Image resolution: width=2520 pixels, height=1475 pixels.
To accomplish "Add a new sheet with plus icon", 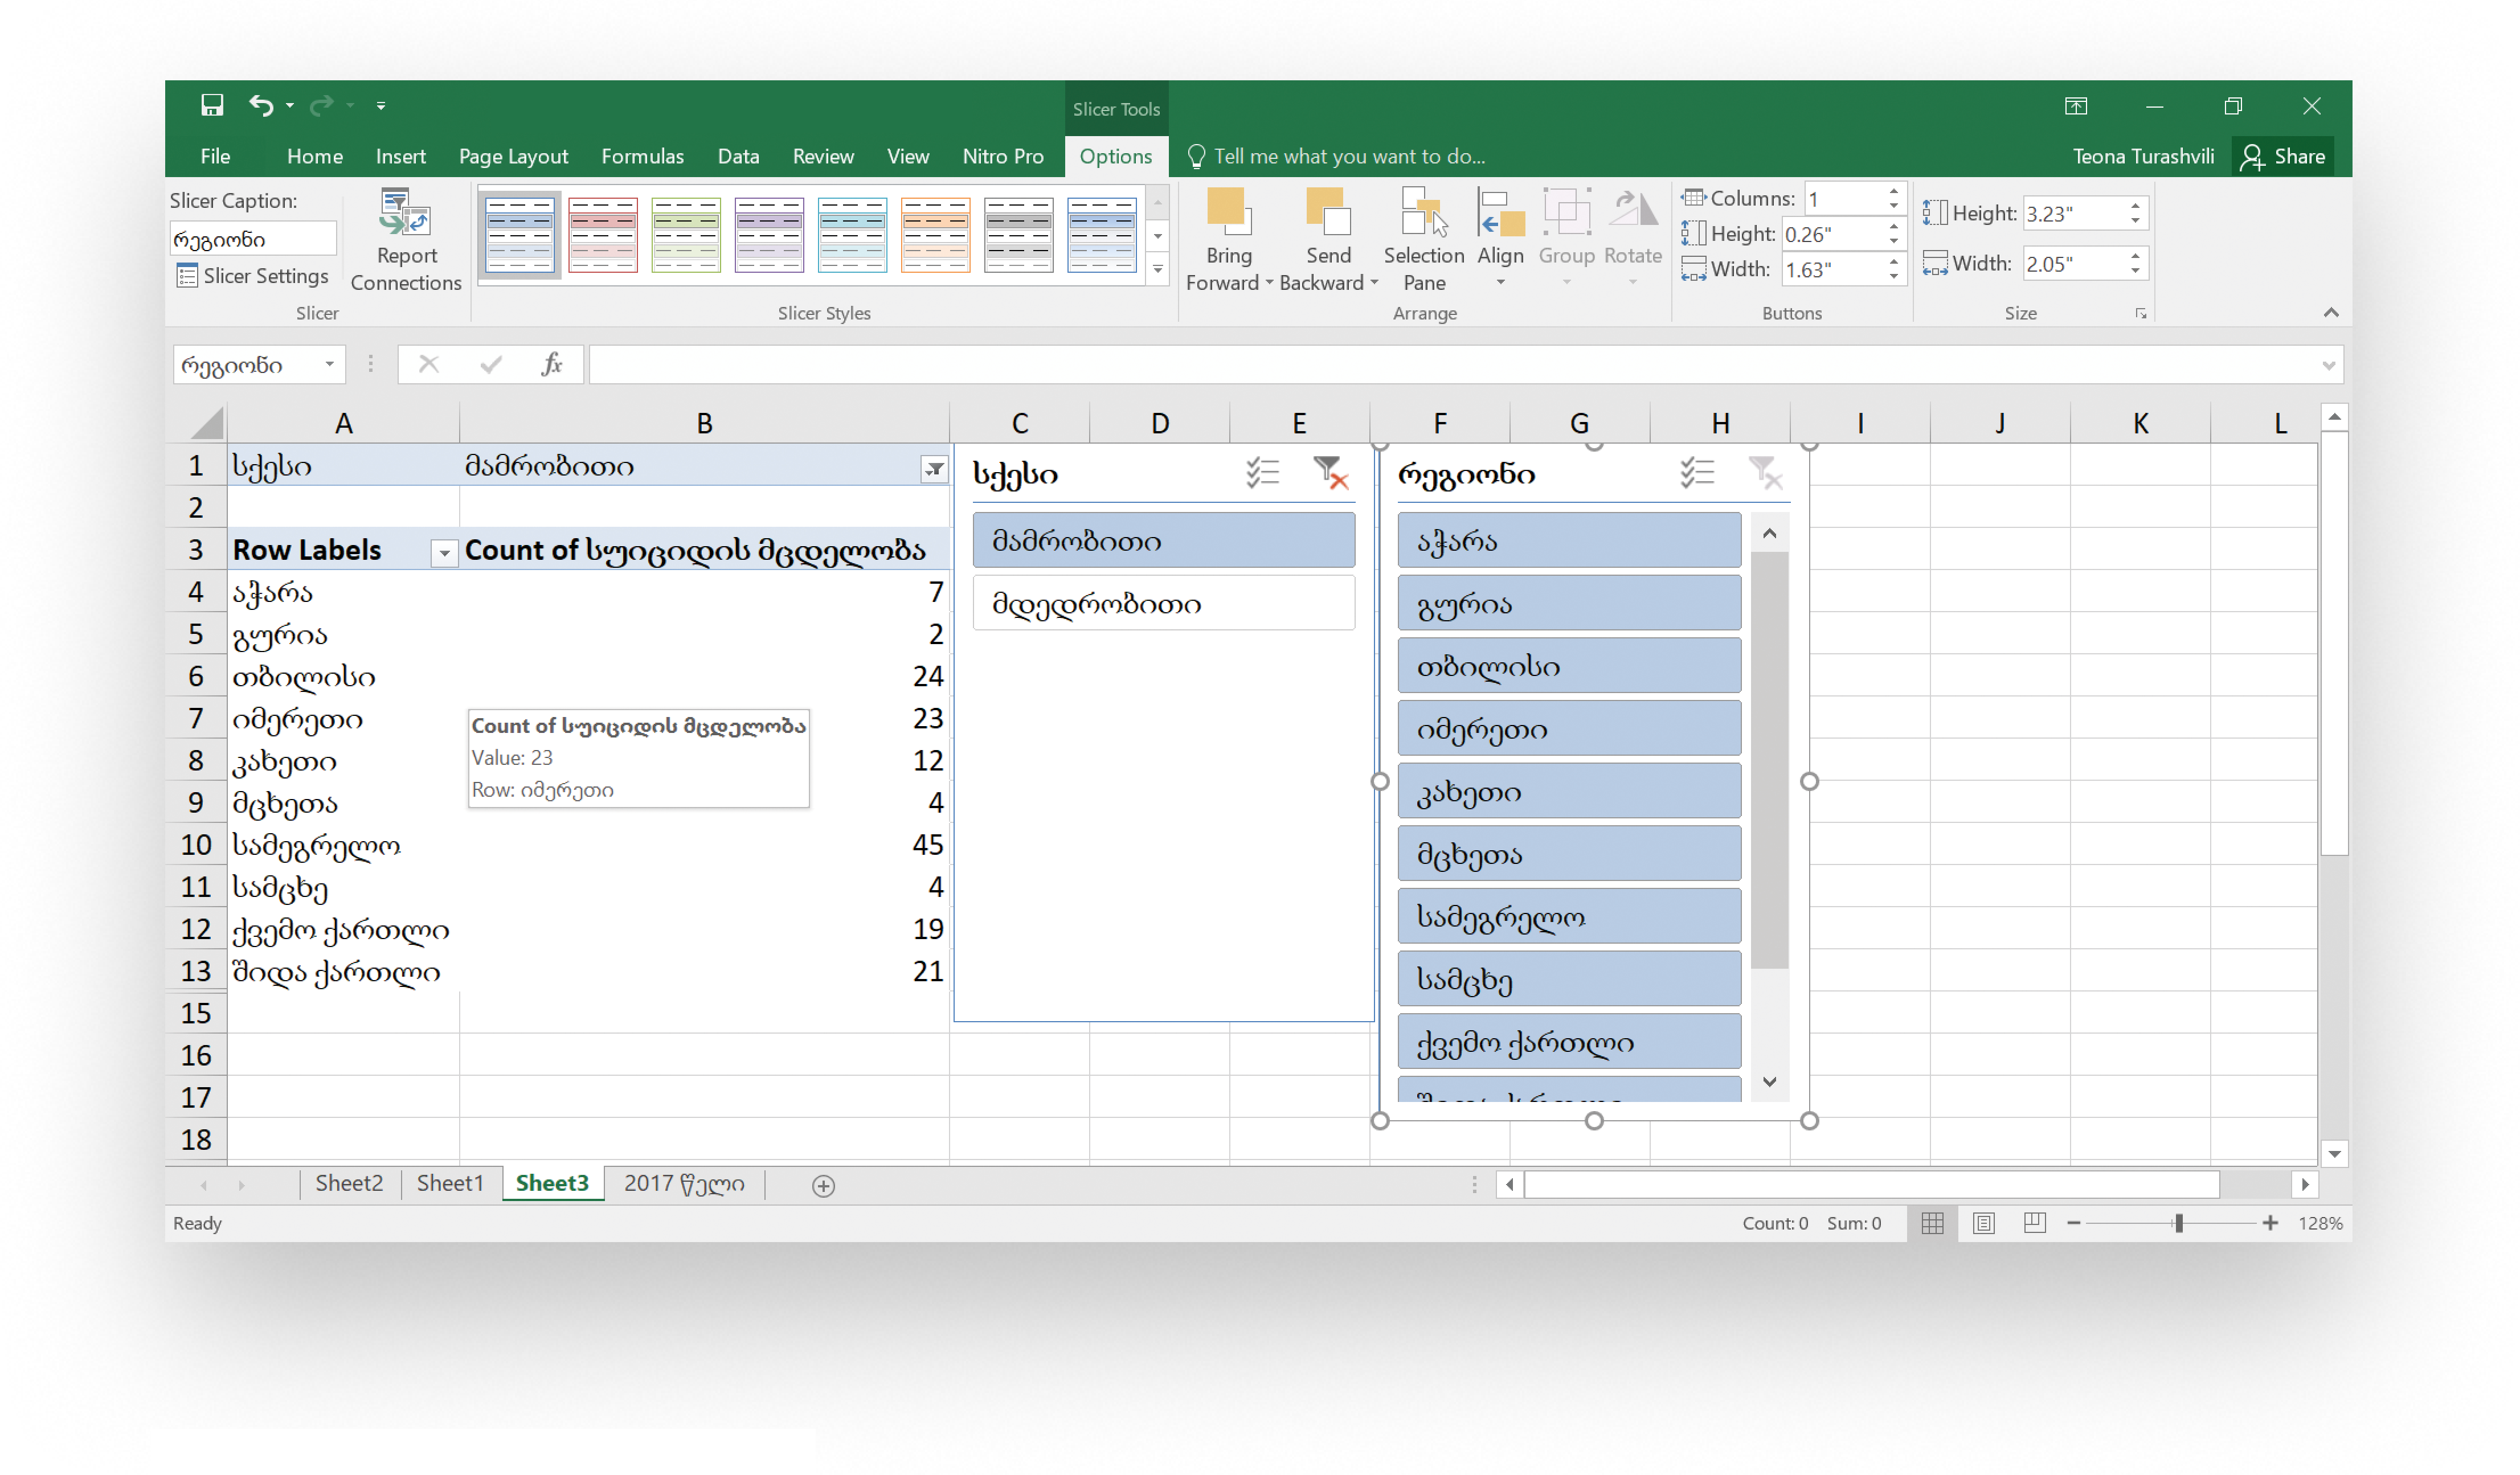I will pos(823,1186).
